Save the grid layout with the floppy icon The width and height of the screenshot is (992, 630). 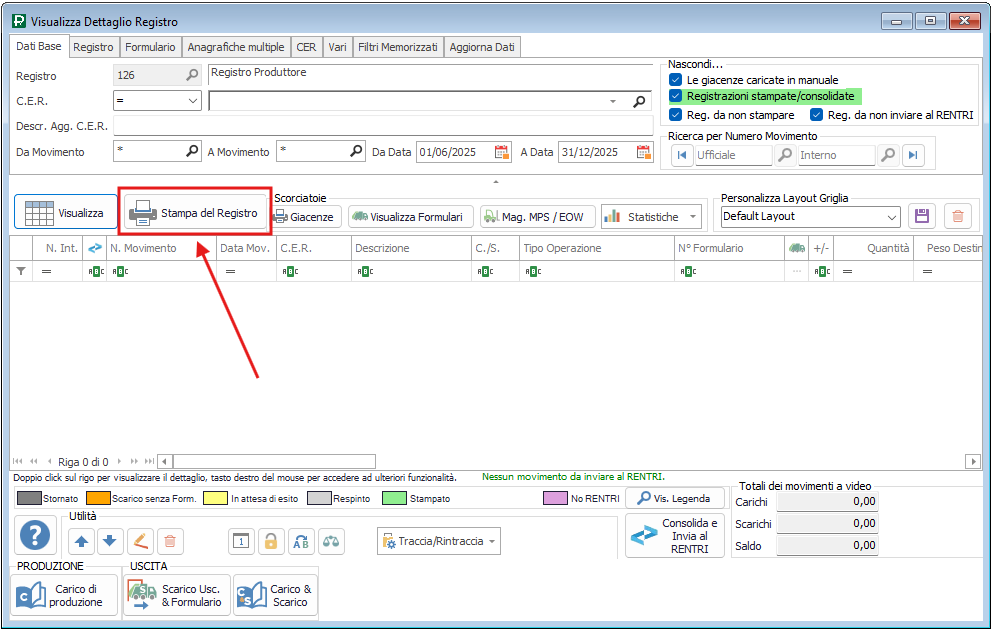pyautogui.click(x=921, y=216)
